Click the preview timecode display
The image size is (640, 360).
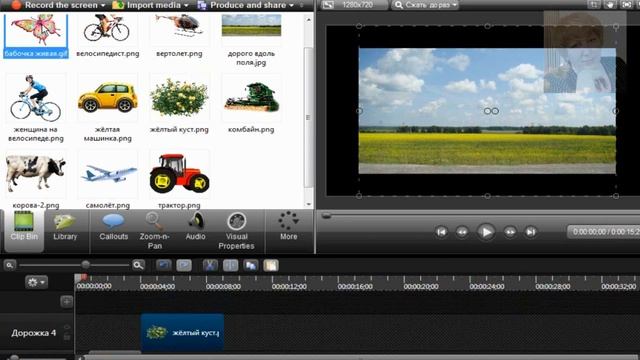(x=604, y=232)
